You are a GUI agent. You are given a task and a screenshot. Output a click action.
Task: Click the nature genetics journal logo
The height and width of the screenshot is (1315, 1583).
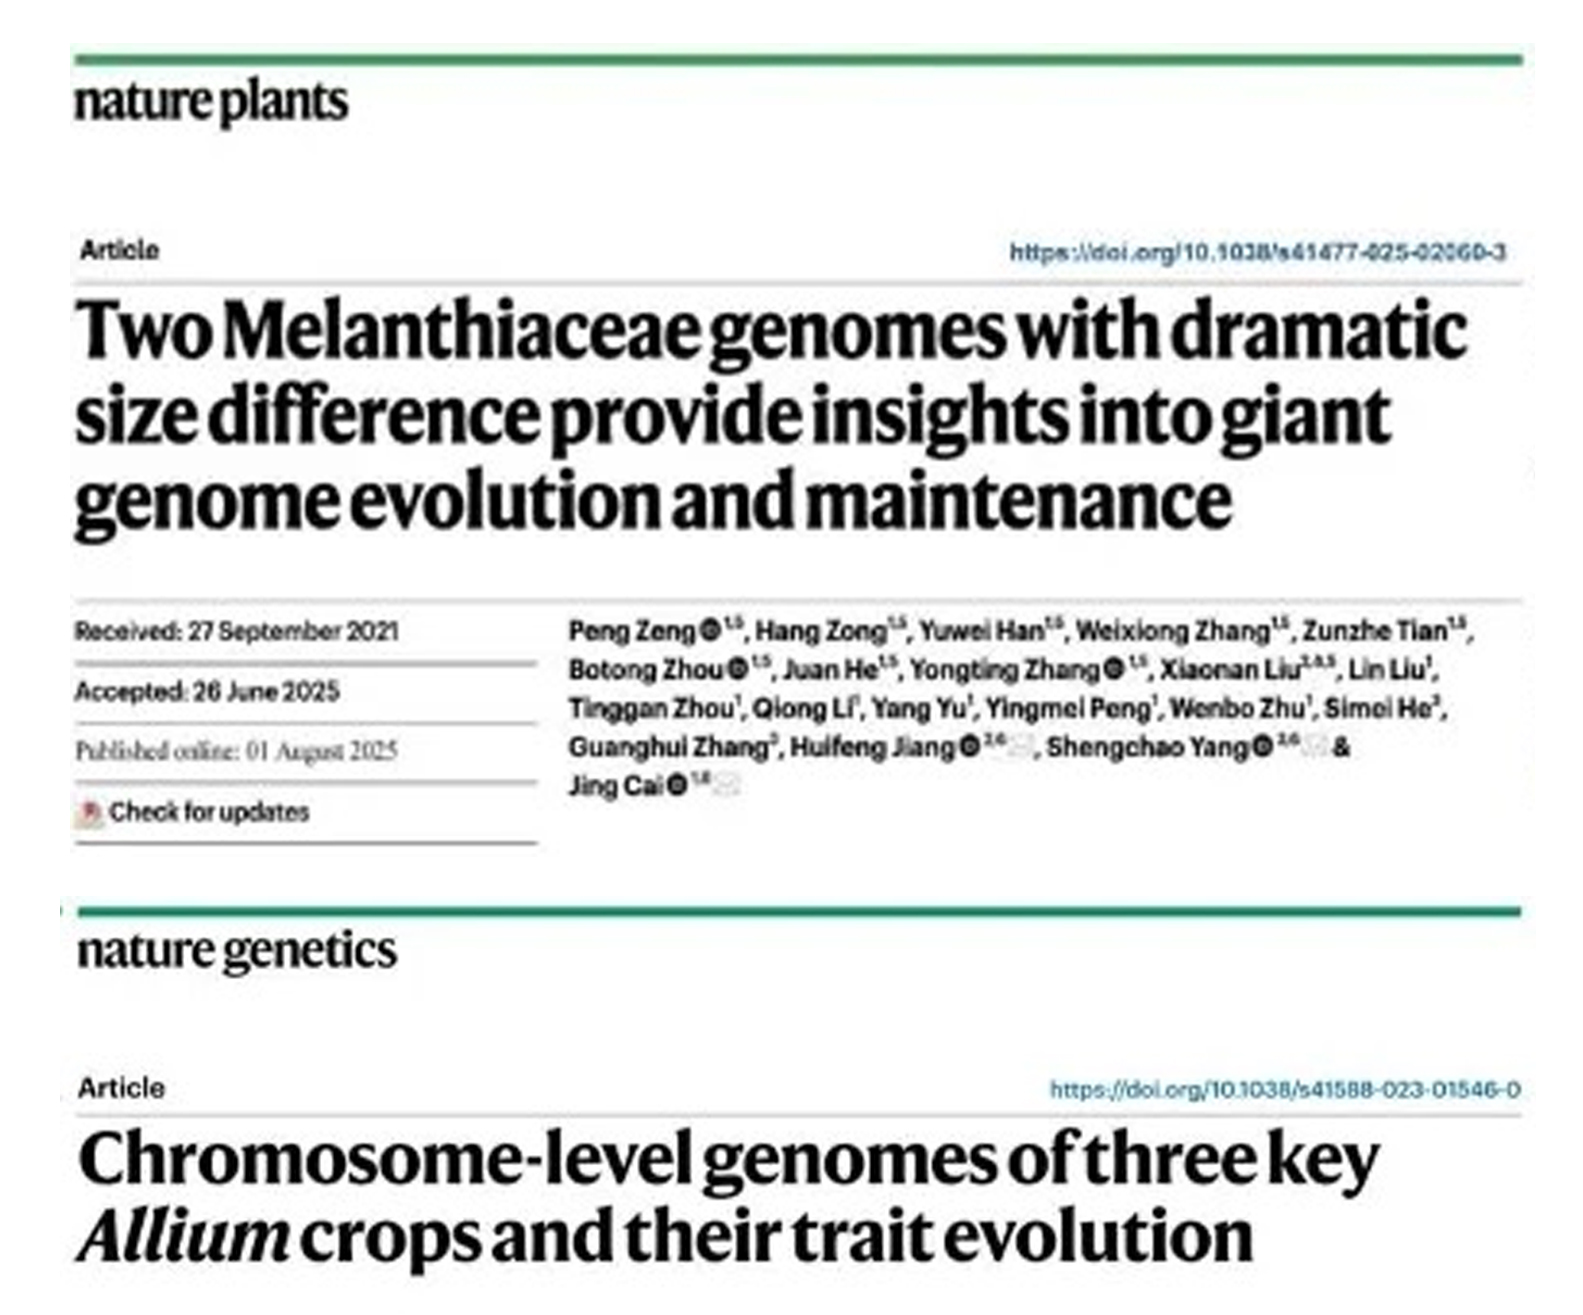(237, 951)
